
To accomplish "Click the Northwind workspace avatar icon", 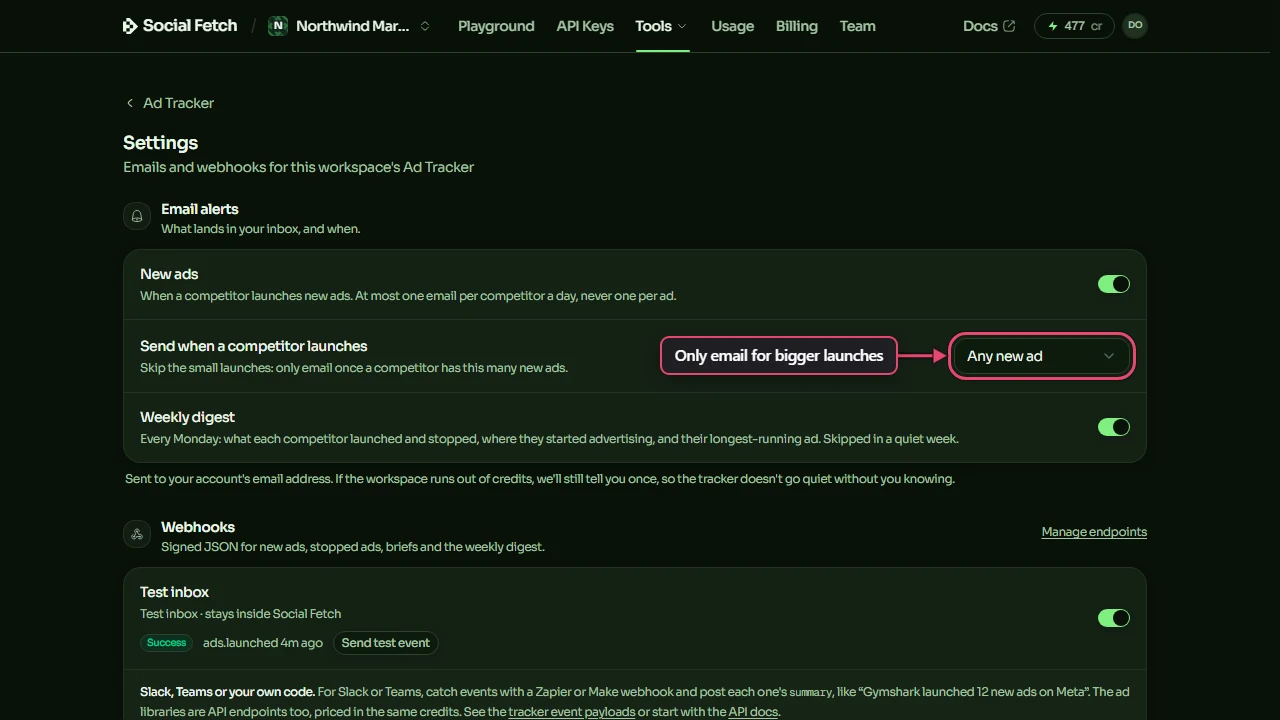I will tap(278, 26).
